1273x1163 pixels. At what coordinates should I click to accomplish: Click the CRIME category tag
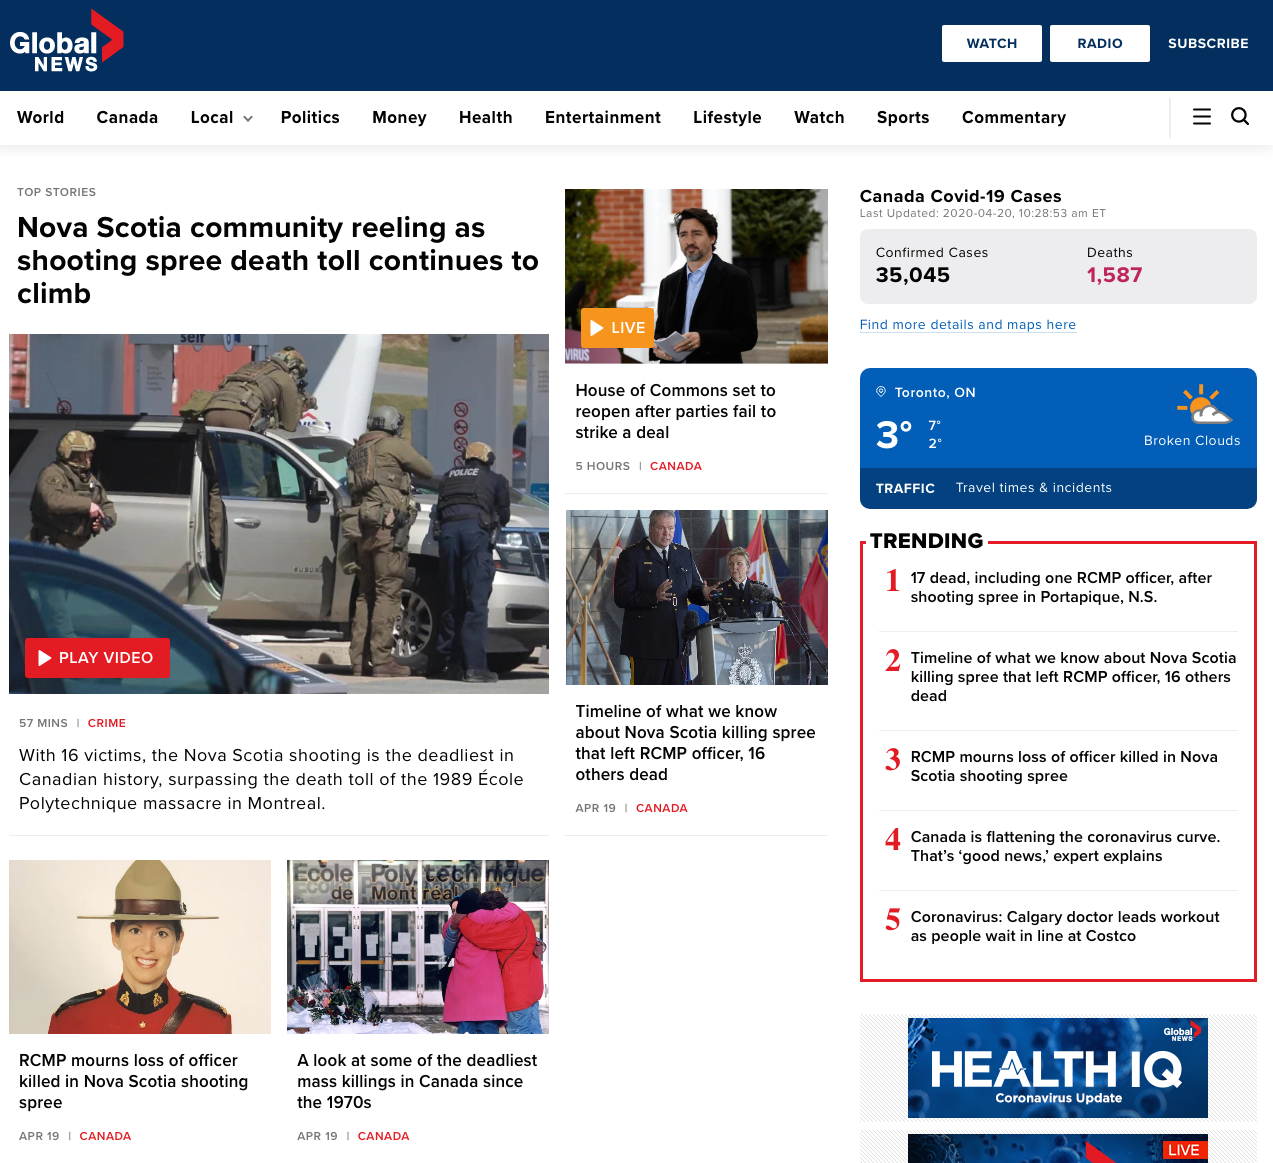106,723
